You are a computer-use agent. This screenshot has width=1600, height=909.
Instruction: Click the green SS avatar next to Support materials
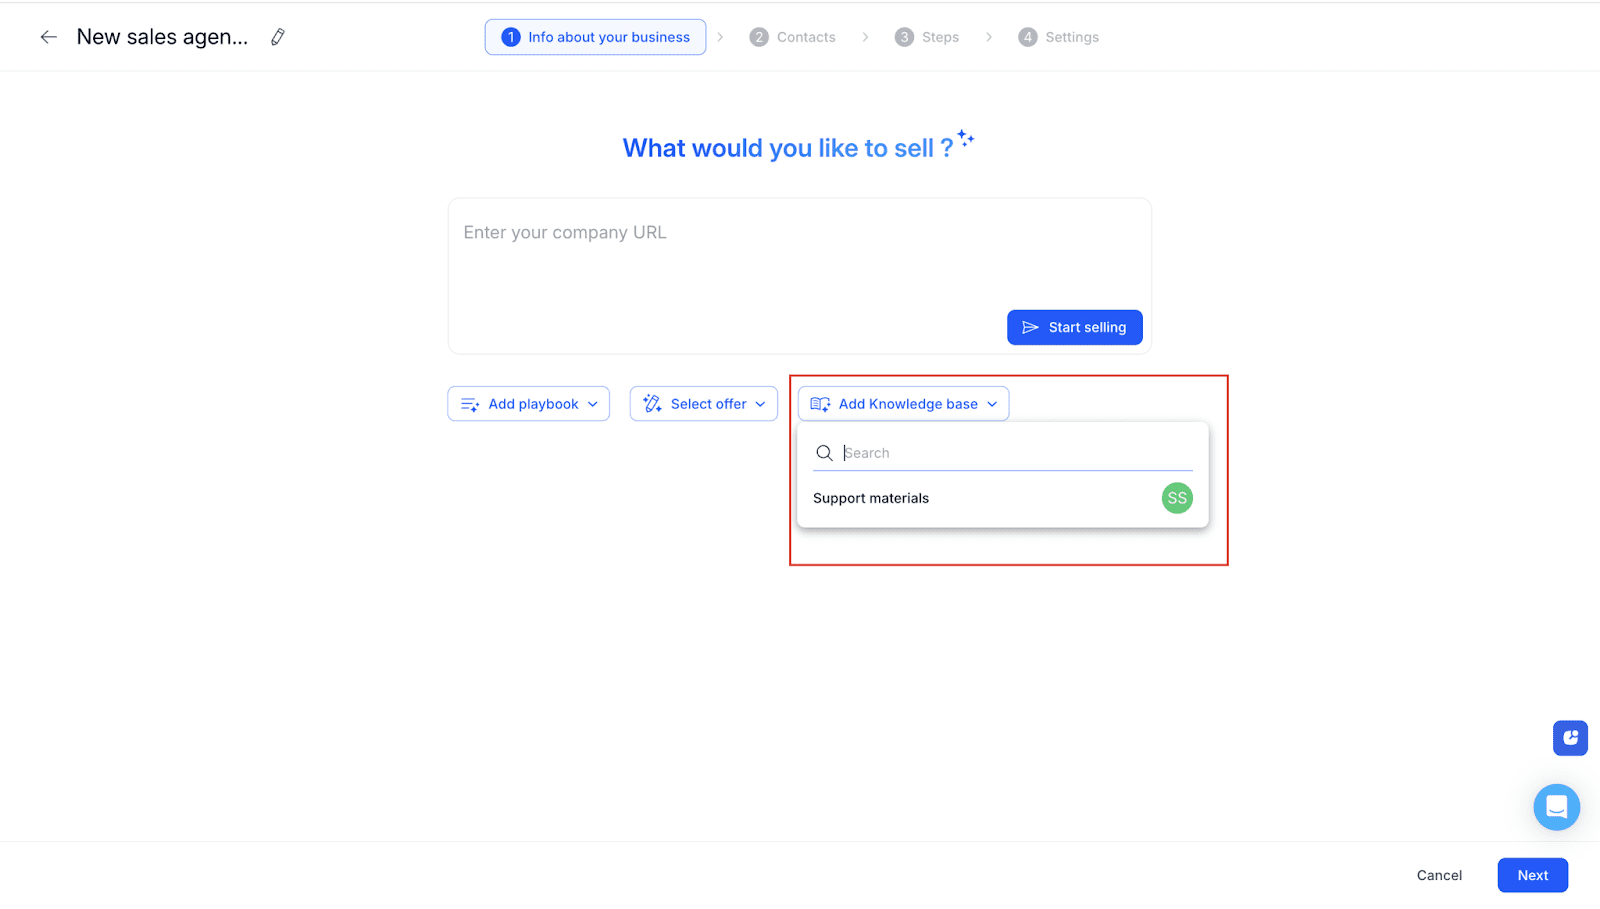click(1176, 497)
